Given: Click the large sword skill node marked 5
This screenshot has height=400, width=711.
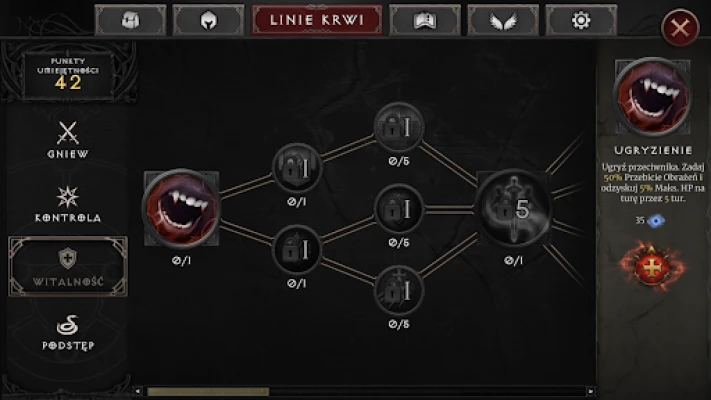Looking at the screenshot, I should click(x=514, y=209).
